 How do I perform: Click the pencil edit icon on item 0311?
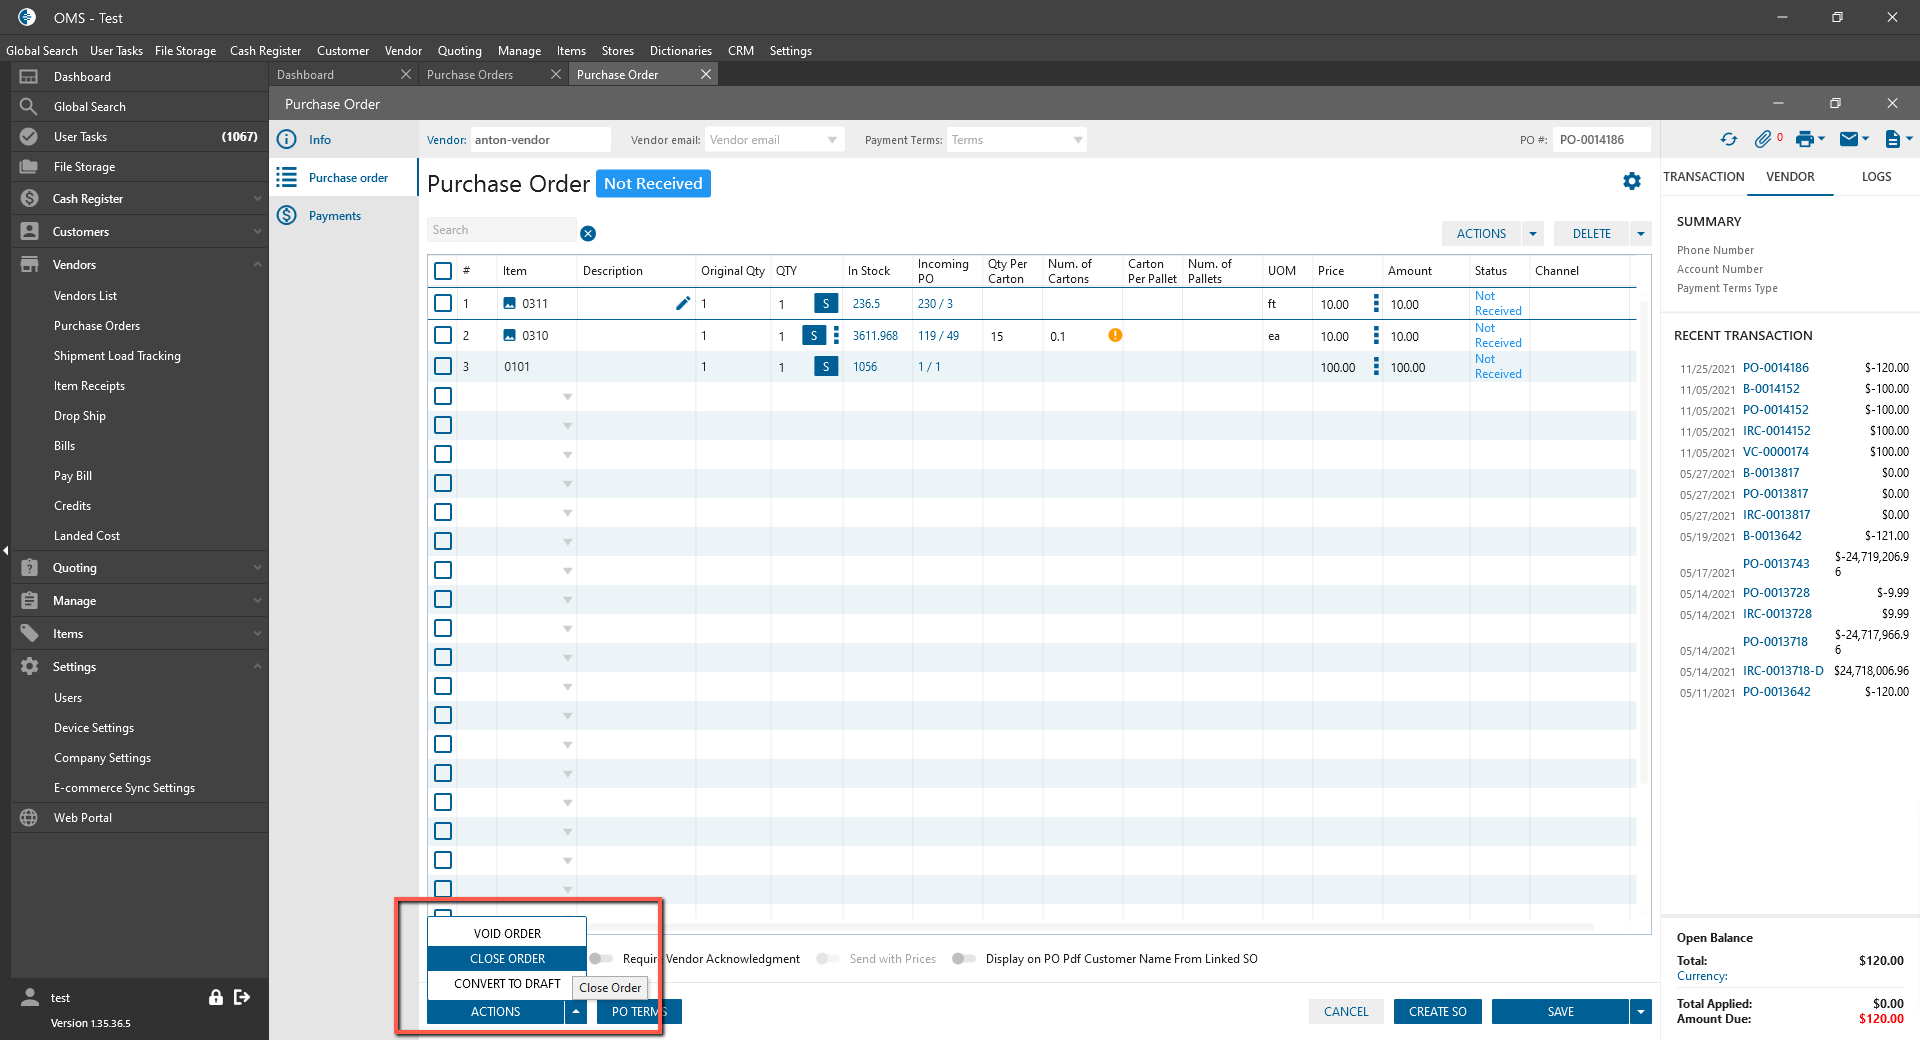point(683,303)
